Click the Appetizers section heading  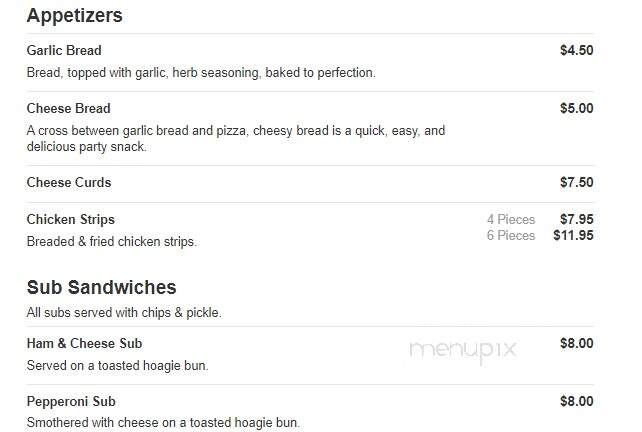(x=75, y=16)
